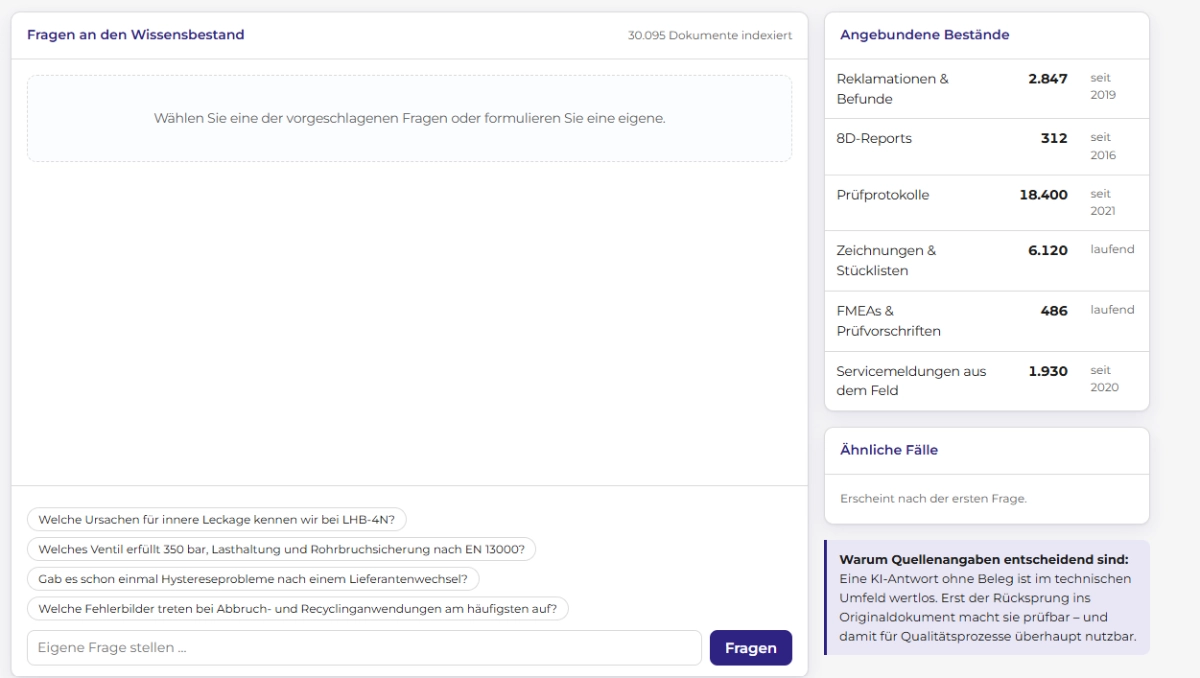Click the 312 count value
Image resolution: width=1200 pixels, height=678 pixels.
tap(1054, 138)
